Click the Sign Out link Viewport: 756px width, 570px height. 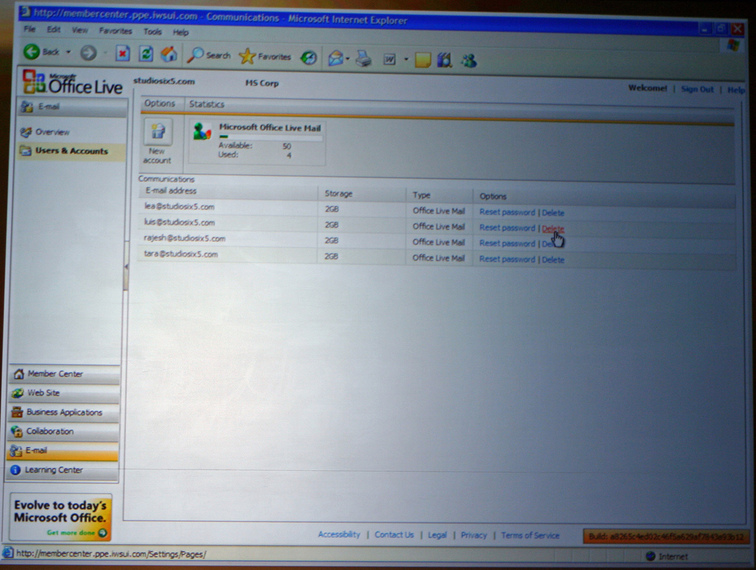point(697,89)
